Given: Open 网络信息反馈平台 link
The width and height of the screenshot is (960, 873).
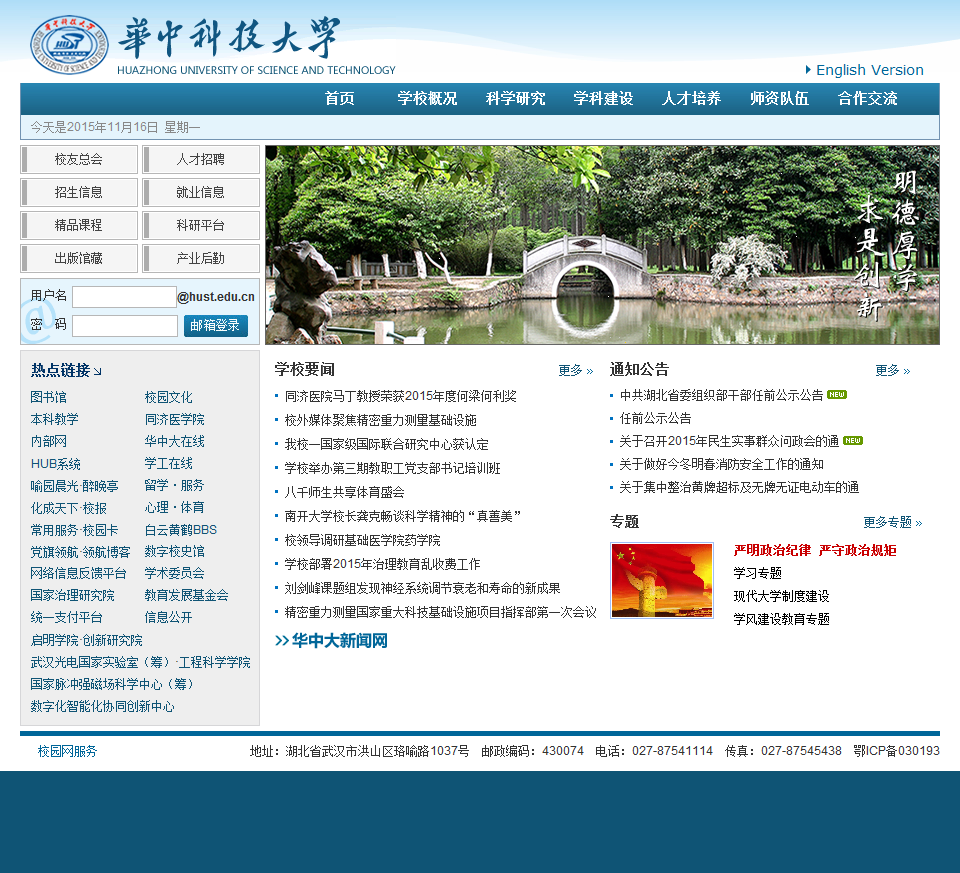Looking at the screenshot, I should point(78,574).
